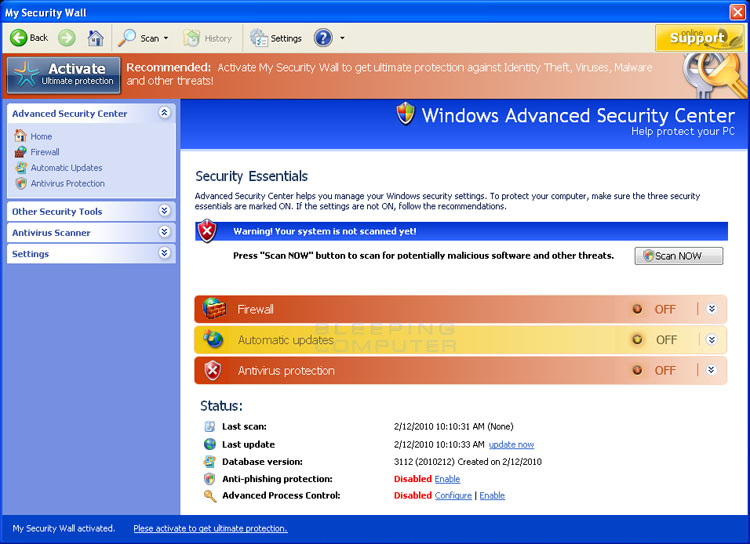The height and width of the screenshot is (544, 750).
Task: Click the Security Essentials heading
Action: click(x=252, y=177)
